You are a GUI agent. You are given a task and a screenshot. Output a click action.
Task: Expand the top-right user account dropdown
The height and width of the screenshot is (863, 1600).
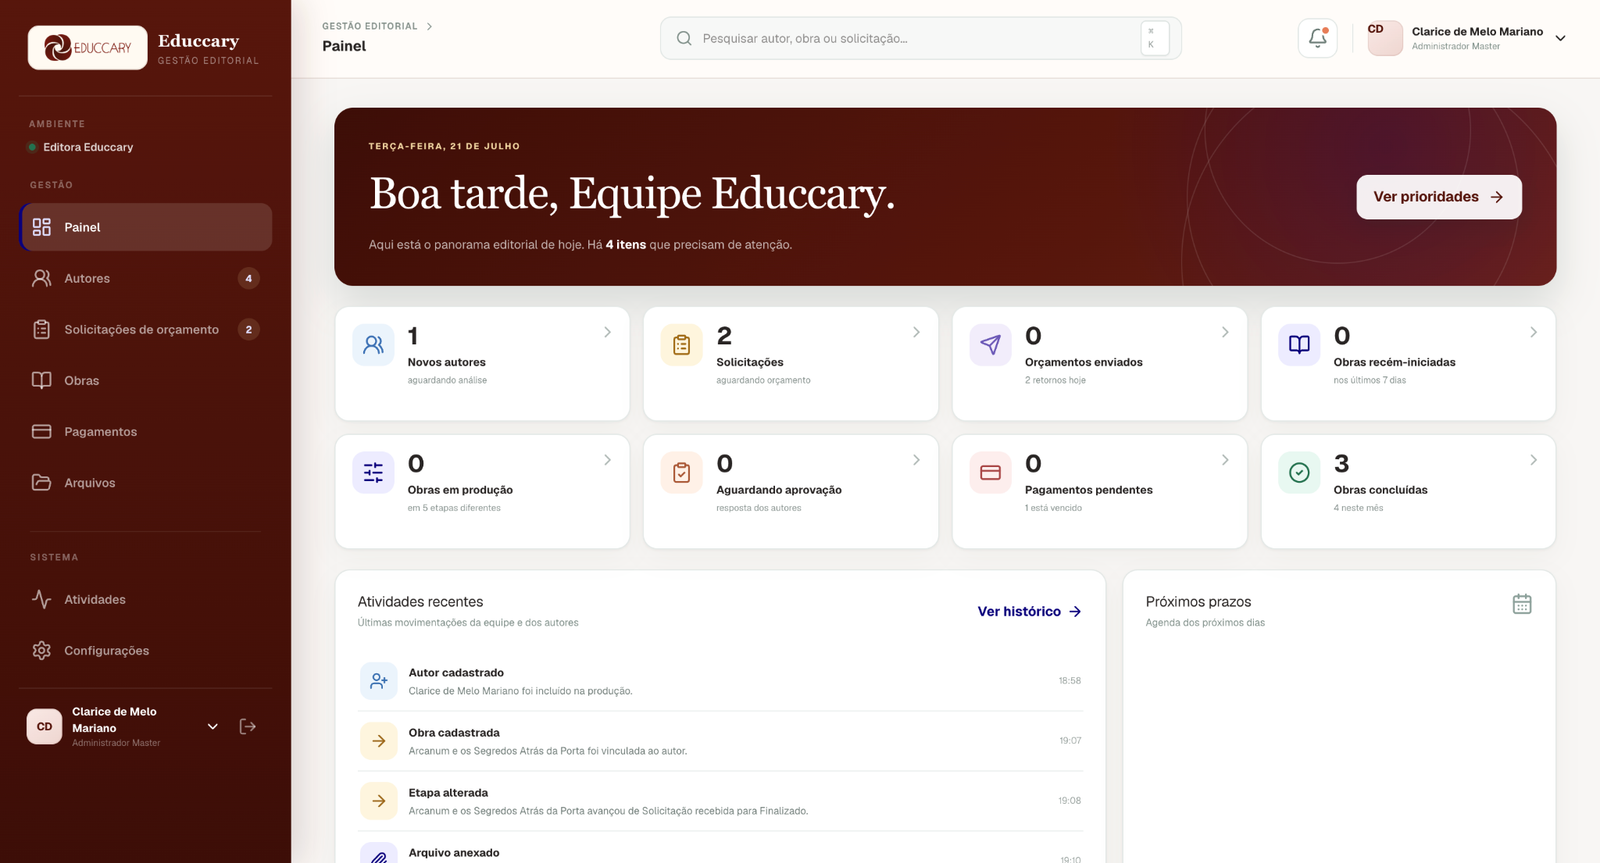click(1560, 38)
